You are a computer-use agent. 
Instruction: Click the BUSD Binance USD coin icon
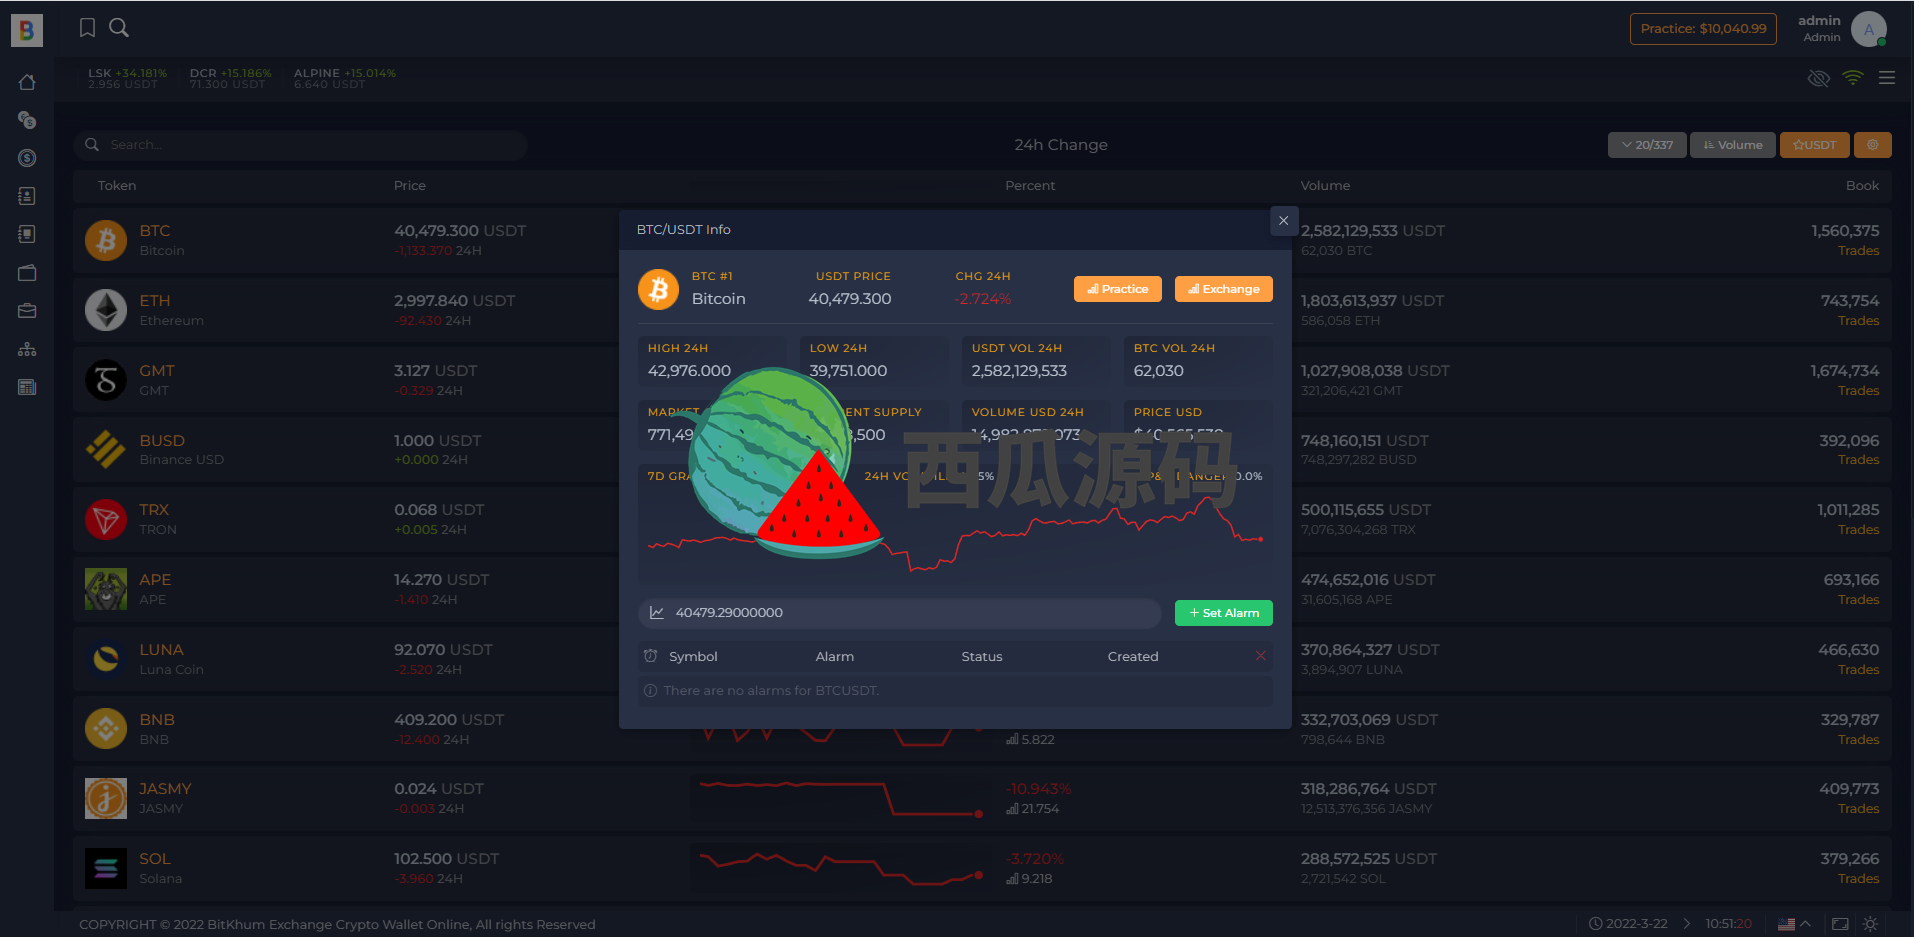point(106,450)
